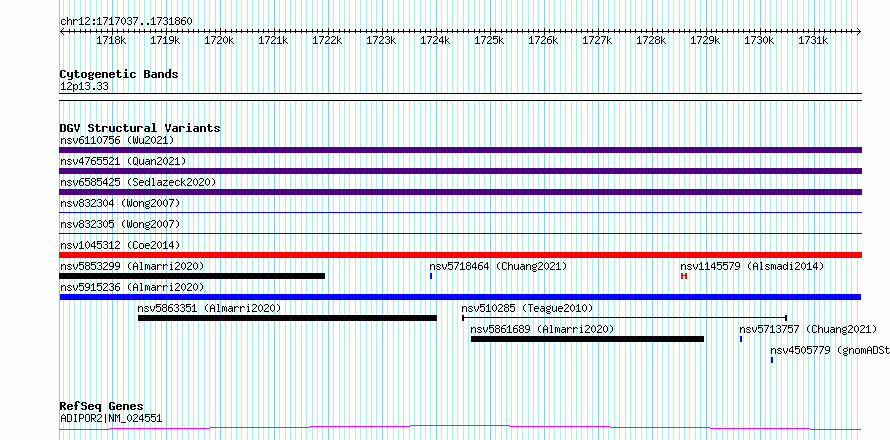Click the black nsv5853299 (Almarri2020) bar
890x440 pixels.
tap(192, 276)
